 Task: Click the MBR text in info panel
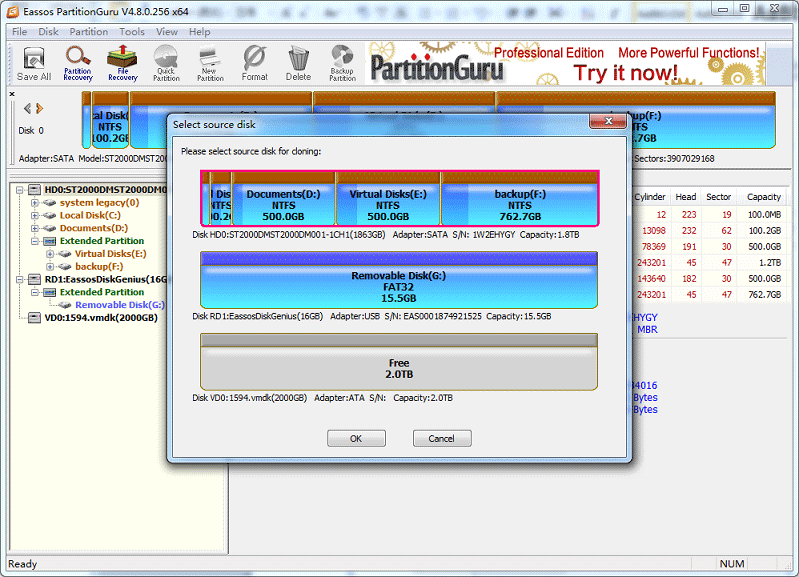point(647,330)
